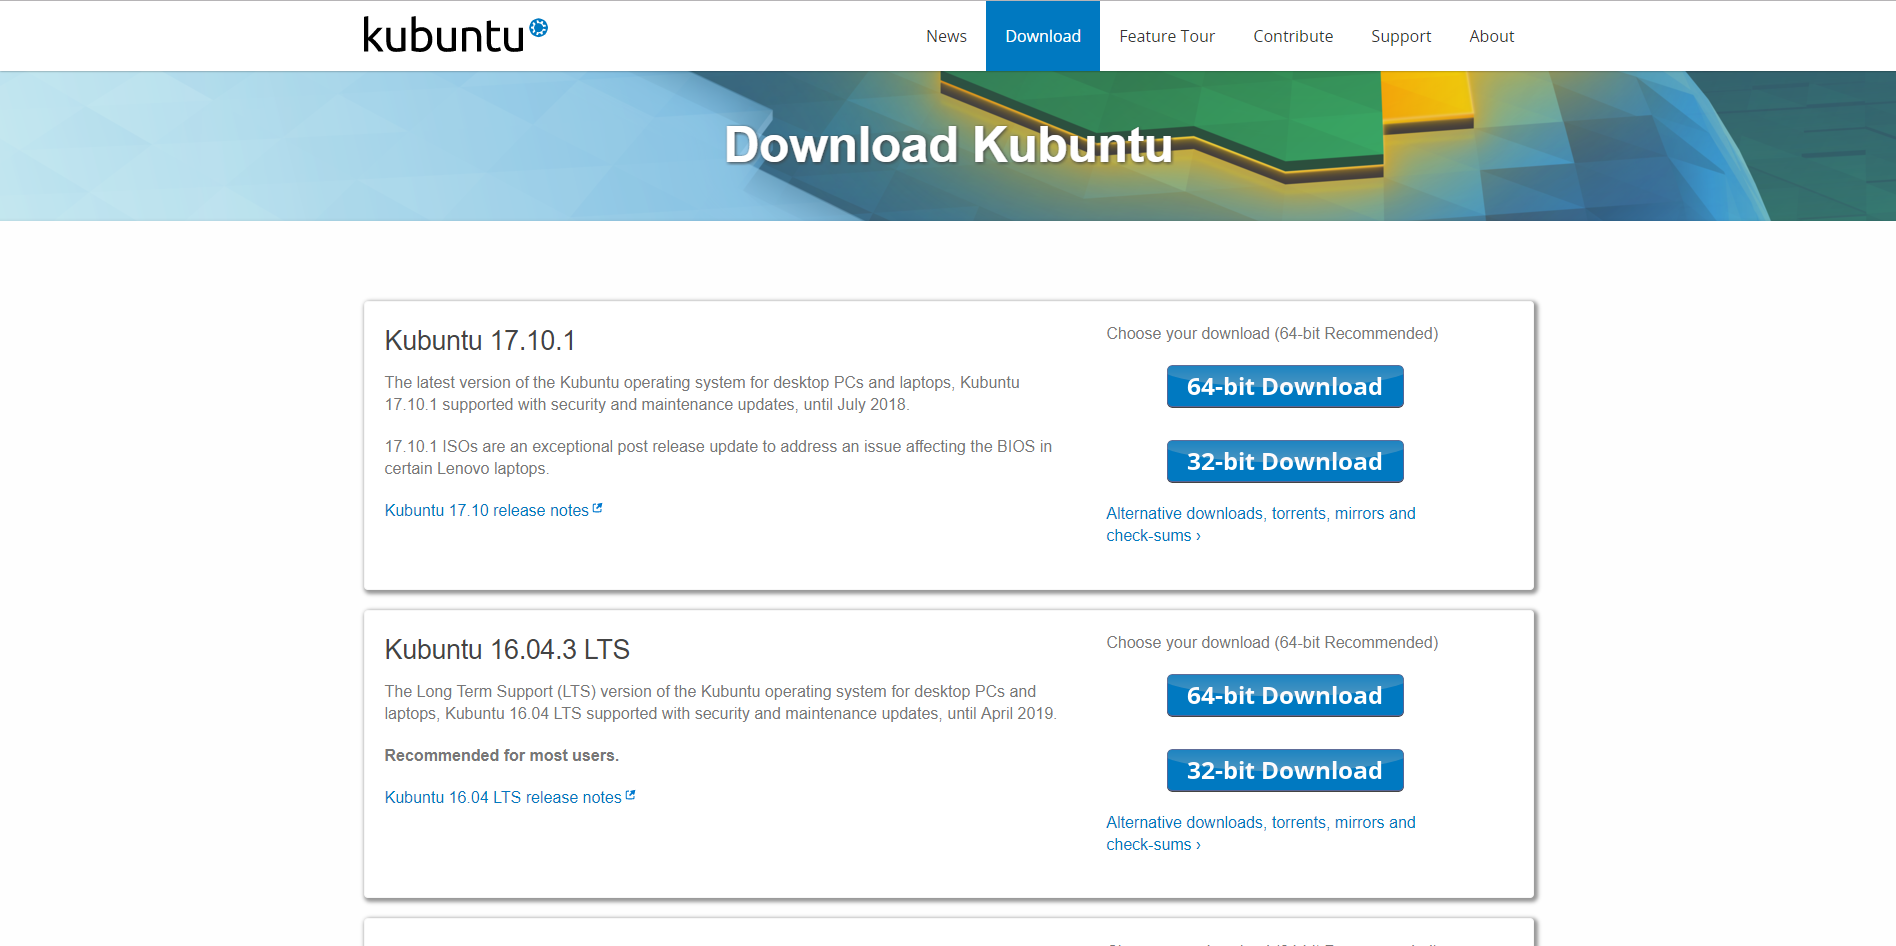Open the Support menu item

point(1401,36)
